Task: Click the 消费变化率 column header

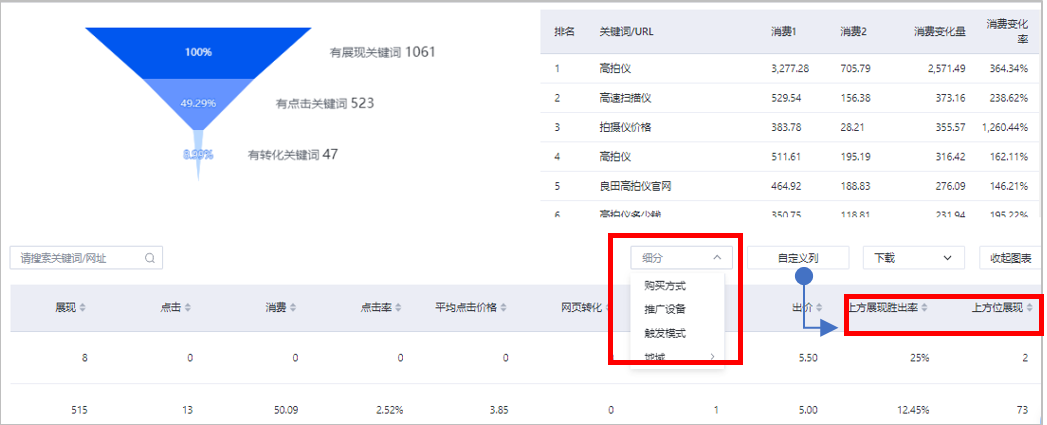Action: tap(1007, 31)
